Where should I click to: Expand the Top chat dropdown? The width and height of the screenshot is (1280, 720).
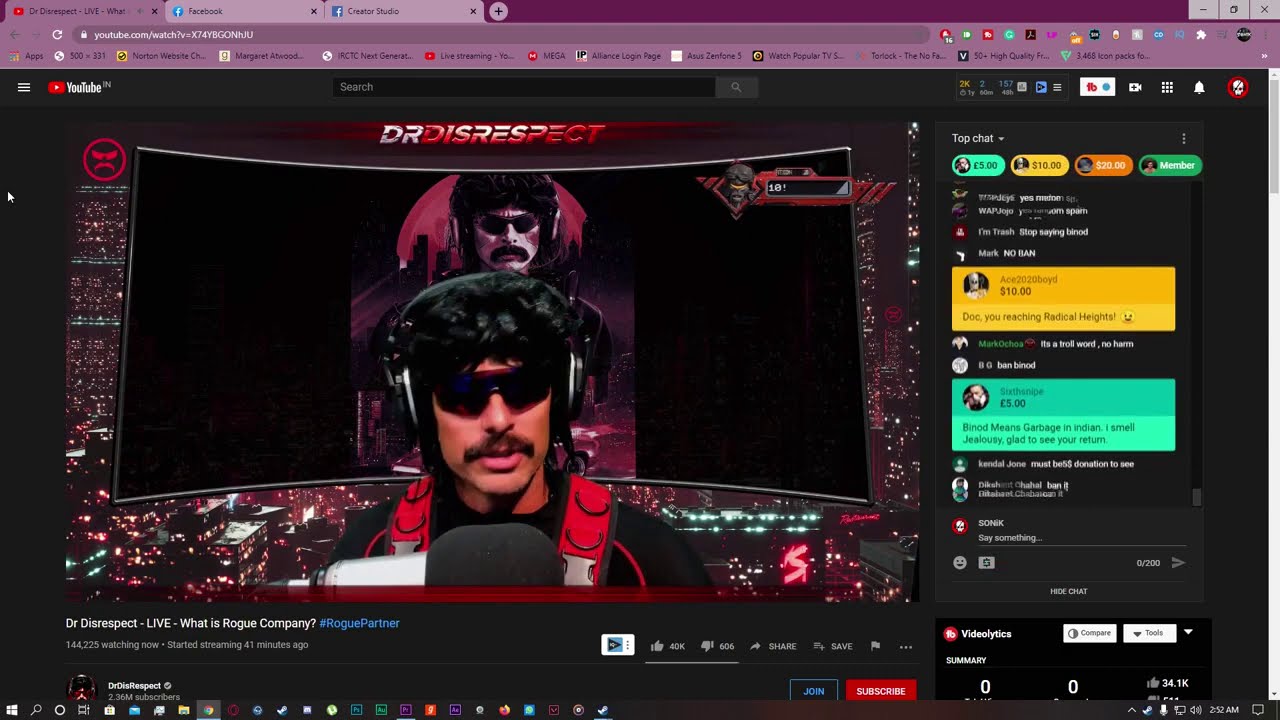click(x=978, y=139)
